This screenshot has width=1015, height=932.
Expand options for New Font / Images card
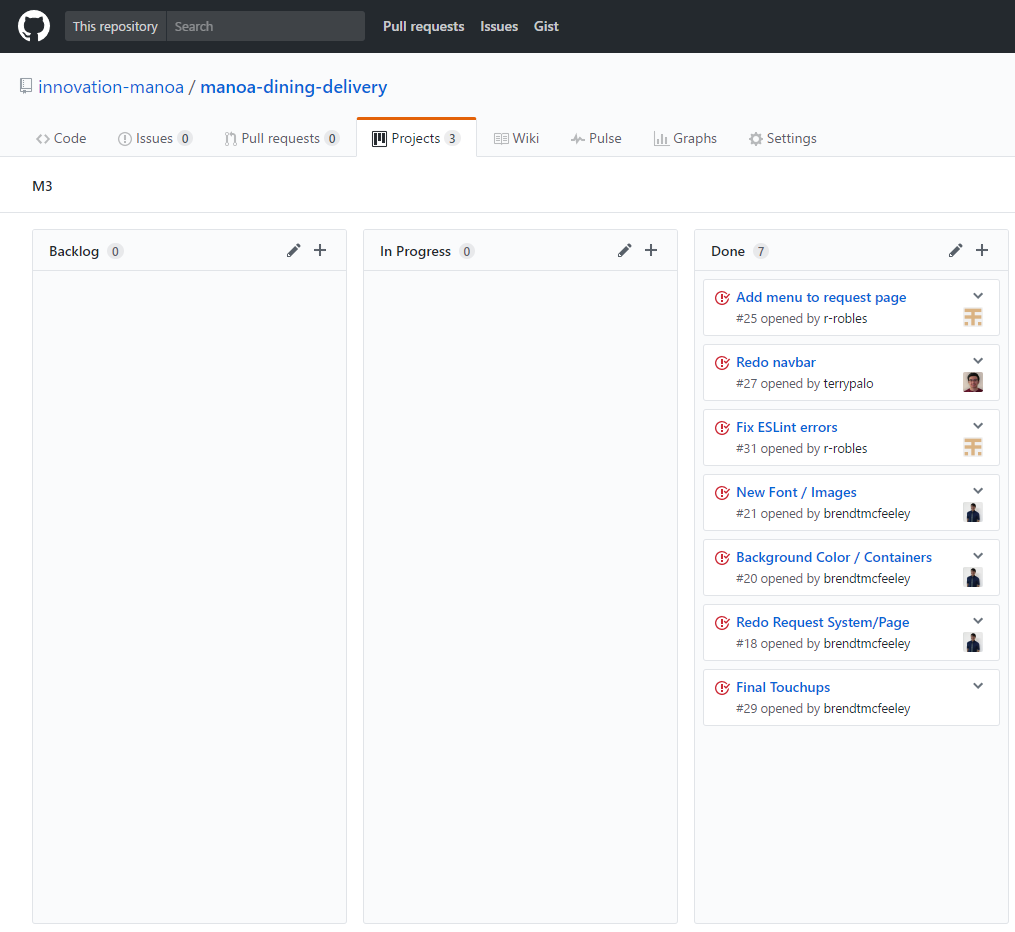tap(978, 491)
